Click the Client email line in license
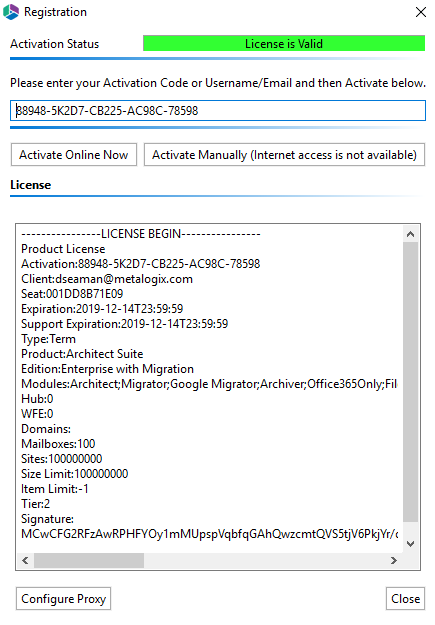This screenshot has width=435, height=625. click(x=107, y=279)
